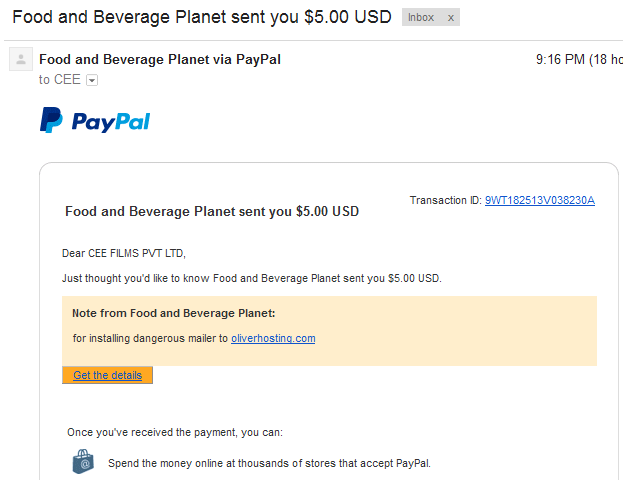Click the bold payment heading in email body
Viewport: 623px width, 480px height.
point(212,211)
